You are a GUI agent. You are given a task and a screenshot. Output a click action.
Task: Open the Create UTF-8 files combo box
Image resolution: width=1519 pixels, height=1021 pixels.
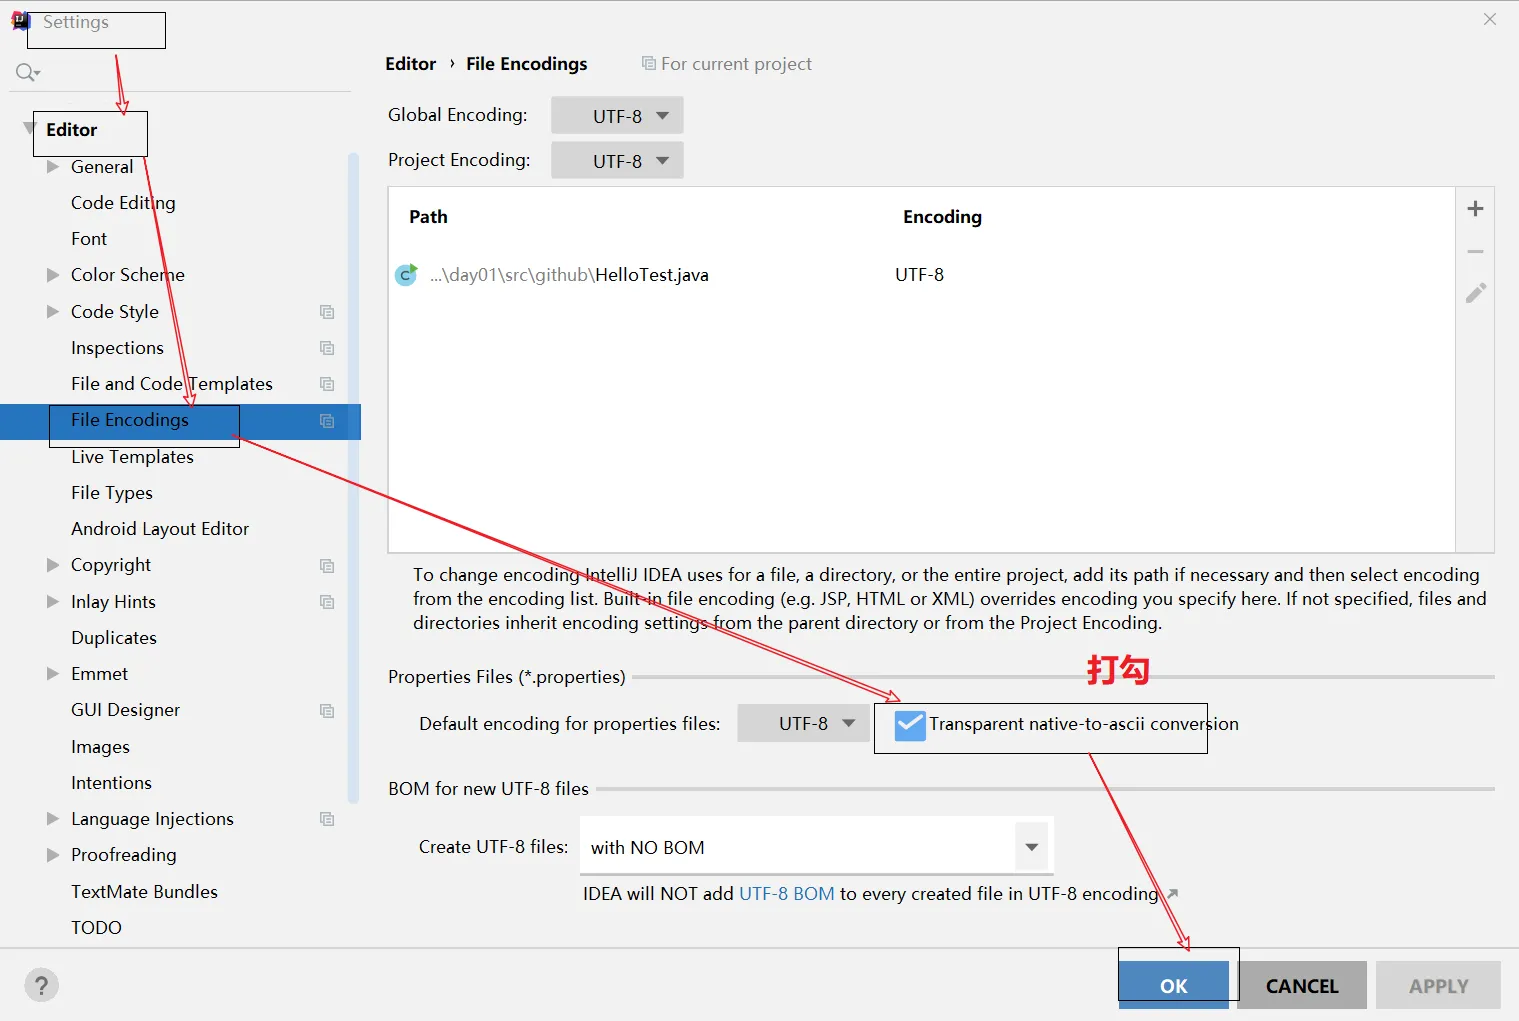click(x=816, y=848)
